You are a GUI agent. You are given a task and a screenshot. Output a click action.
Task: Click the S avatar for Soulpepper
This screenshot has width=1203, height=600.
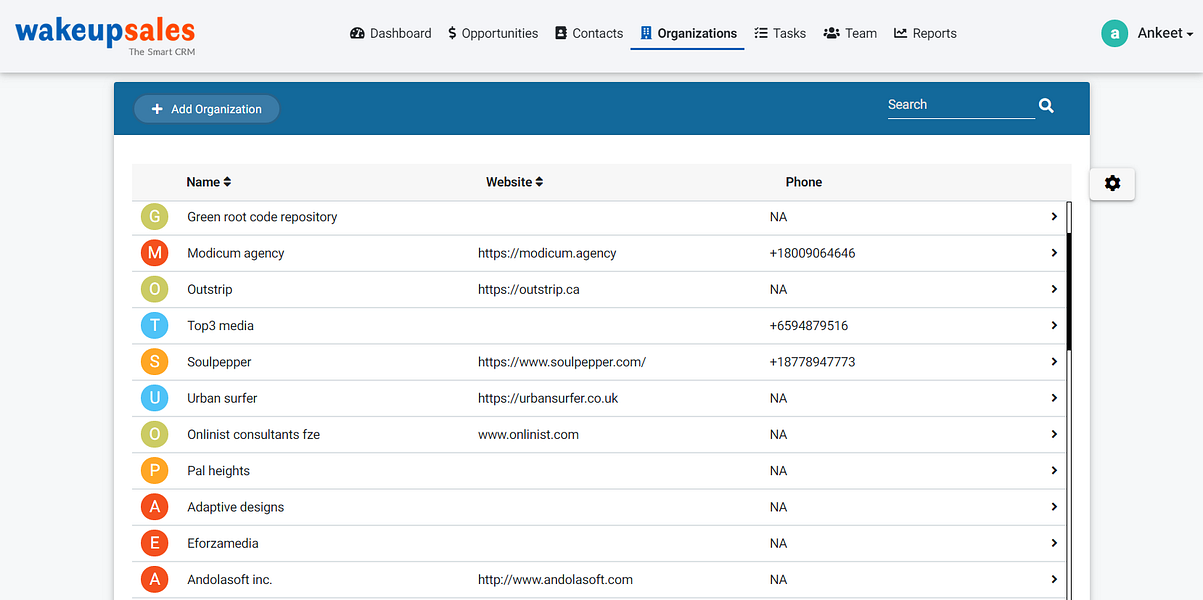(x=154, y=362)
